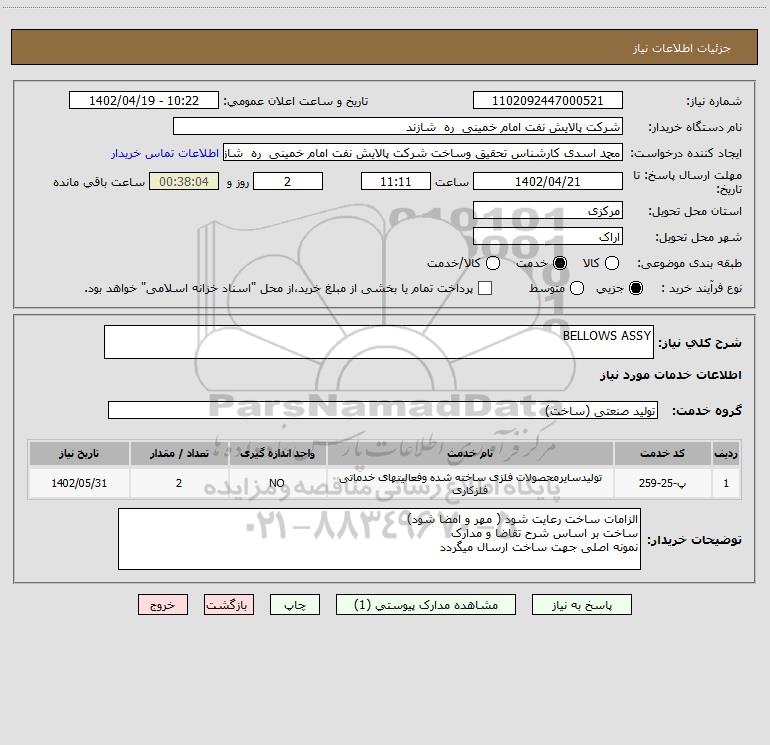The width and height of the screenshot is (770, 745).
Task: Click the نام خدمت column header
Action: pyautogui.click(x=470, y=453)
